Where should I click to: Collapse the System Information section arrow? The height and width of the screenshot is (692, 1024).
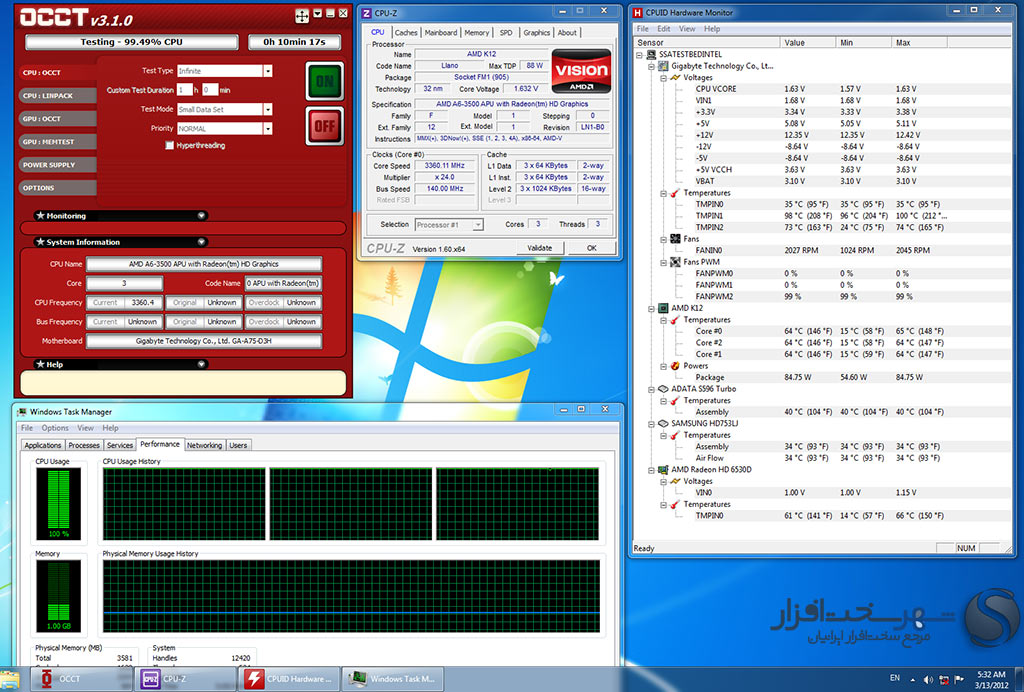point(201,242)
